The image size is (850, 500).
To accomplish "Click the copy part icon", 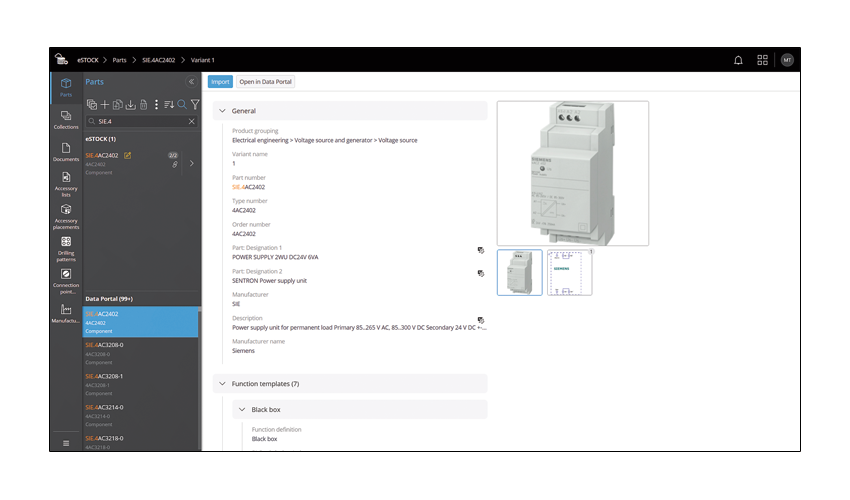I will tap(118, 104).
